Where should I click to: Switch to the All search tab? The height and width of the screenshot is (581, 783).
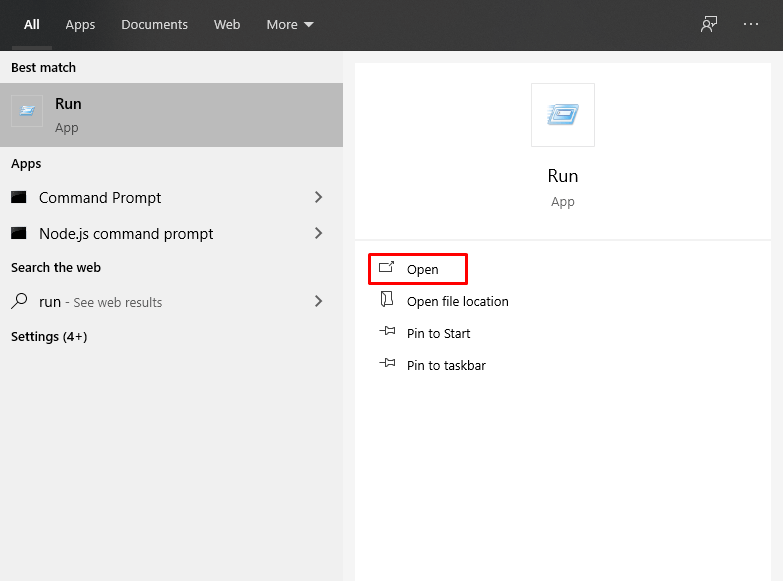coord(31,24)
